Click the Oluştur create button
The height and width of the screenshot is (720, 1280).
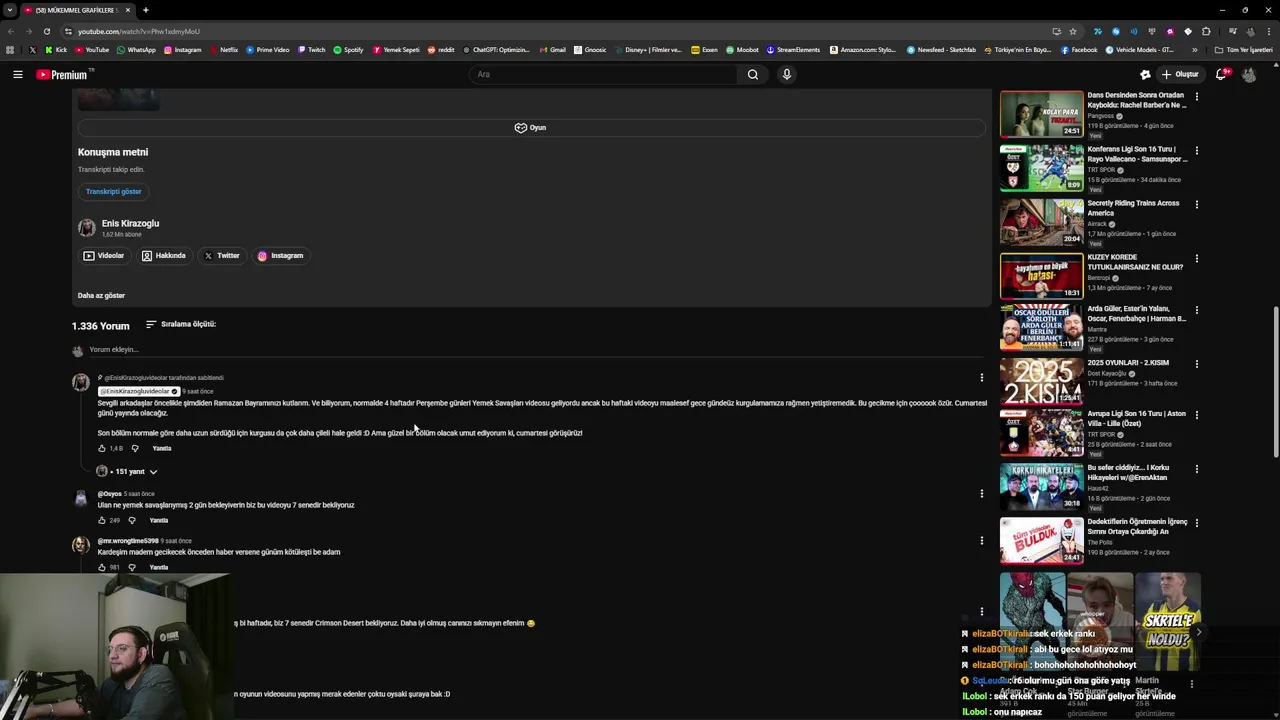(x=1180, y=74)
